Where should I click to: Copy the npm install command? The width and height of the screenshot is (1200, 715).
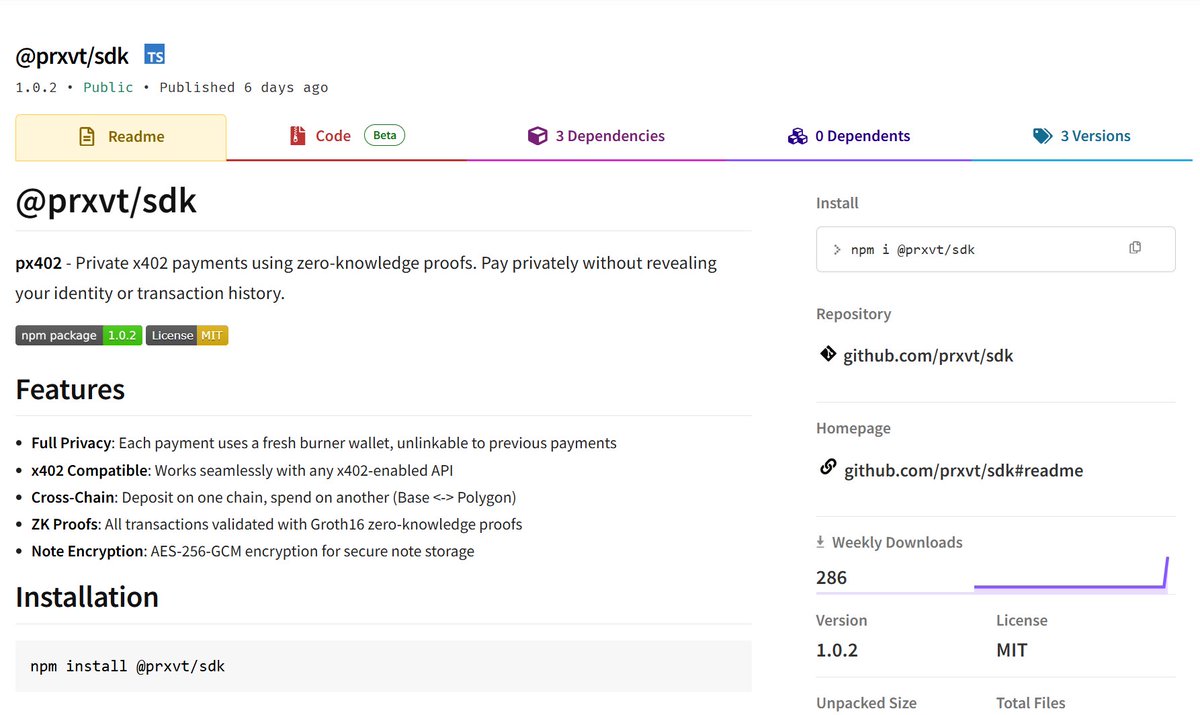click(1135, 248)
